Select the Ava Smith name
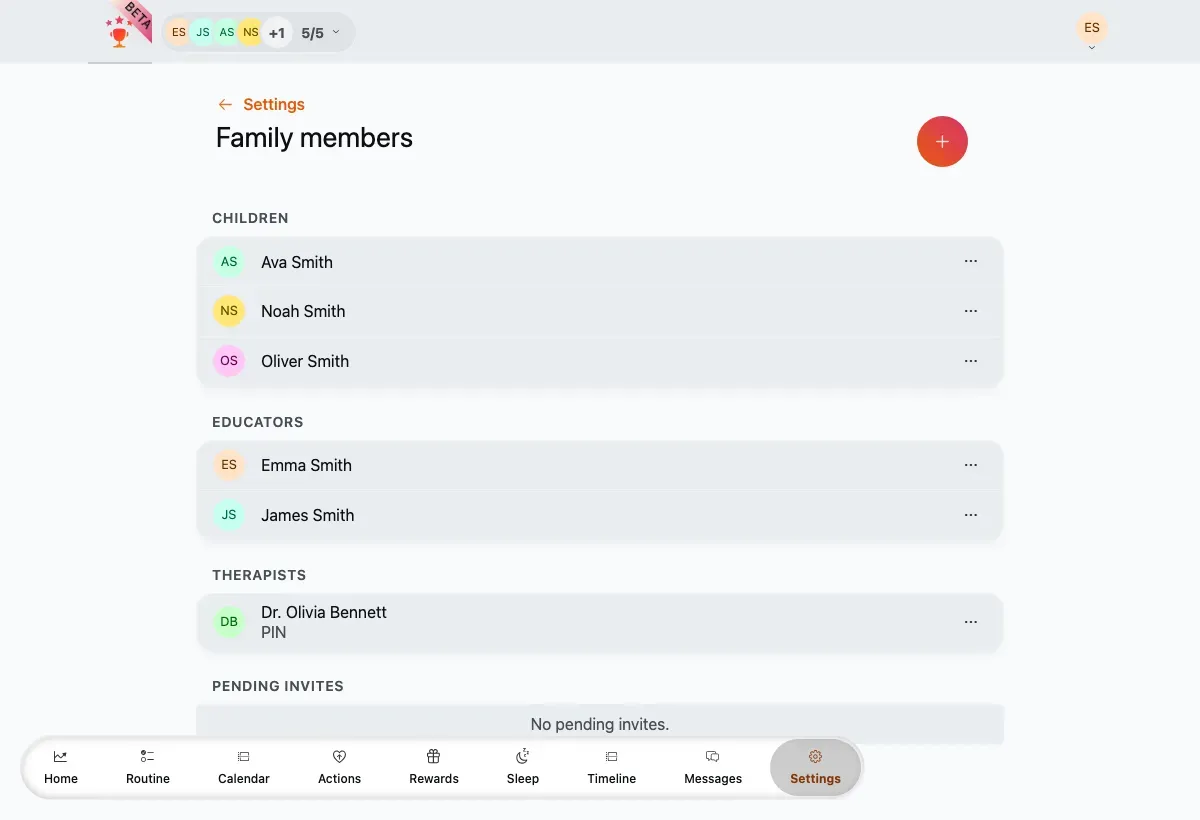This screenshot has height=820, width=1200. click(x=297, y=262)
